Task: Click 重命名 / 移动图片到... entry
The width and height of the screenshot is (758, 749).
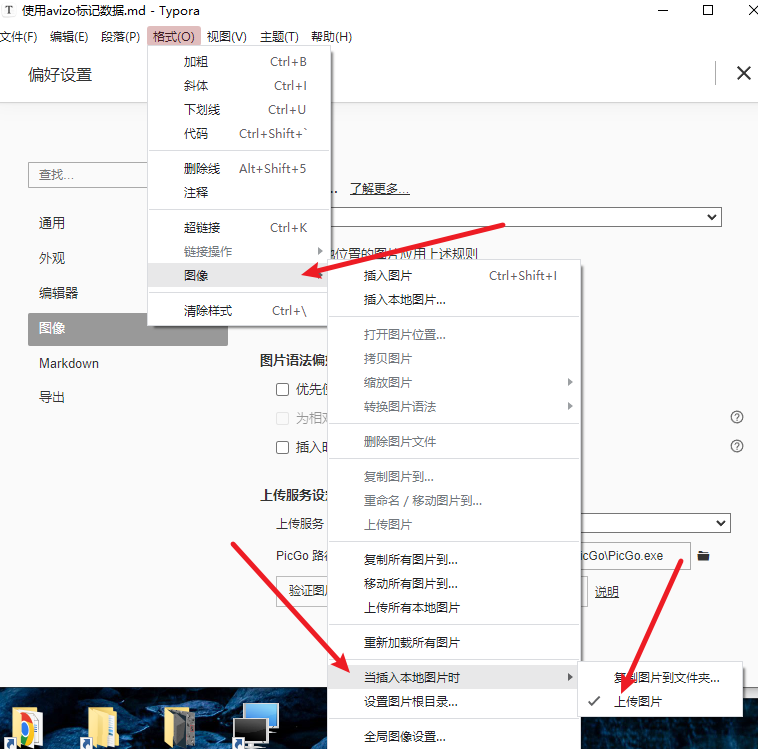Action: coord(454,500)
